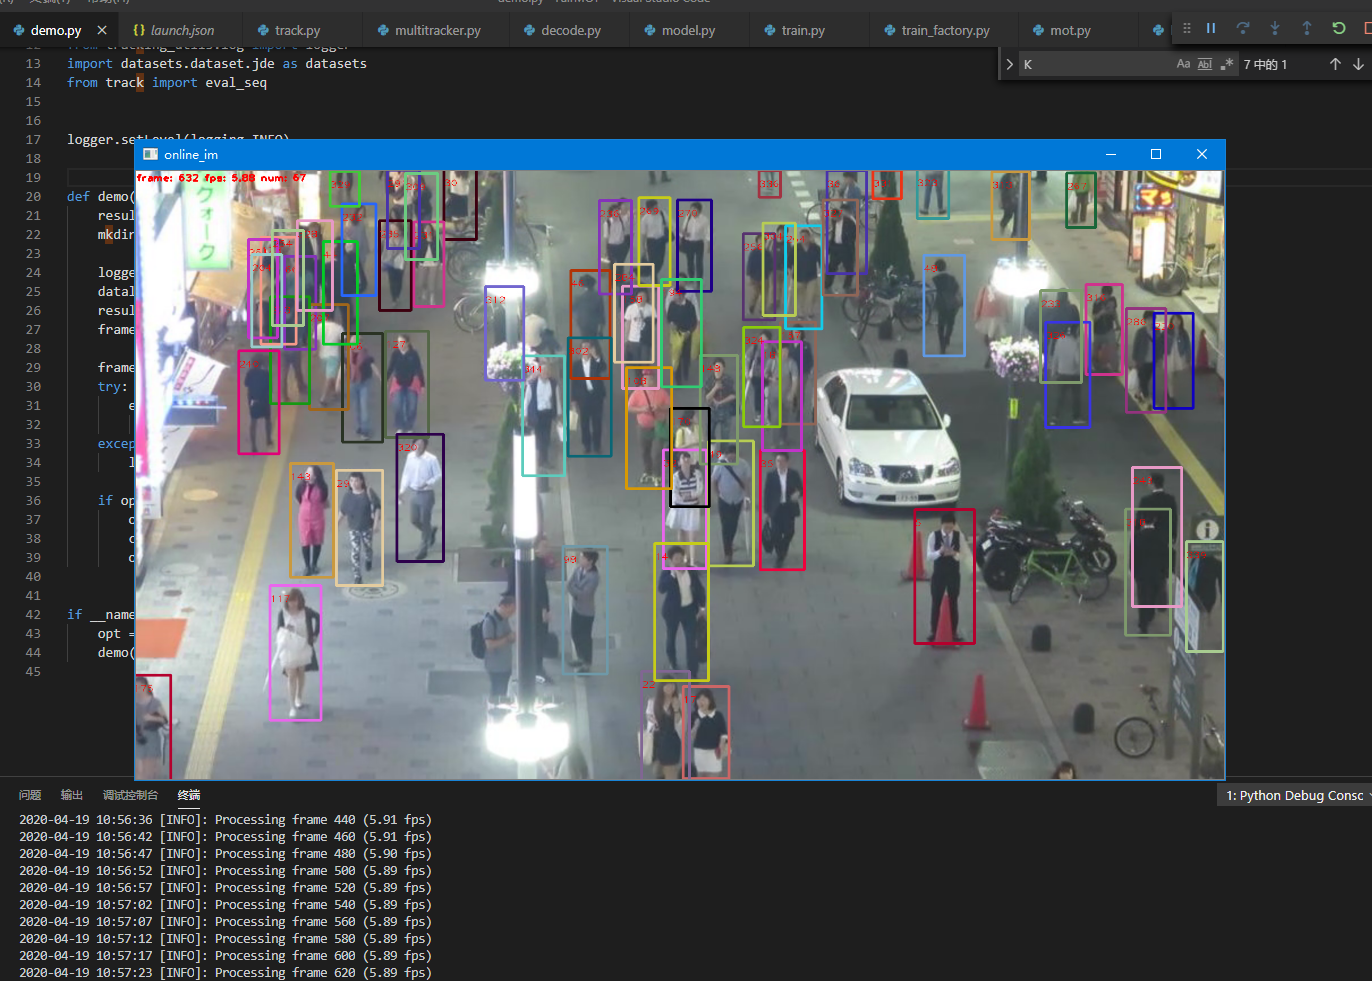Select the 调试控制台 panel tab

pos(130,794)
